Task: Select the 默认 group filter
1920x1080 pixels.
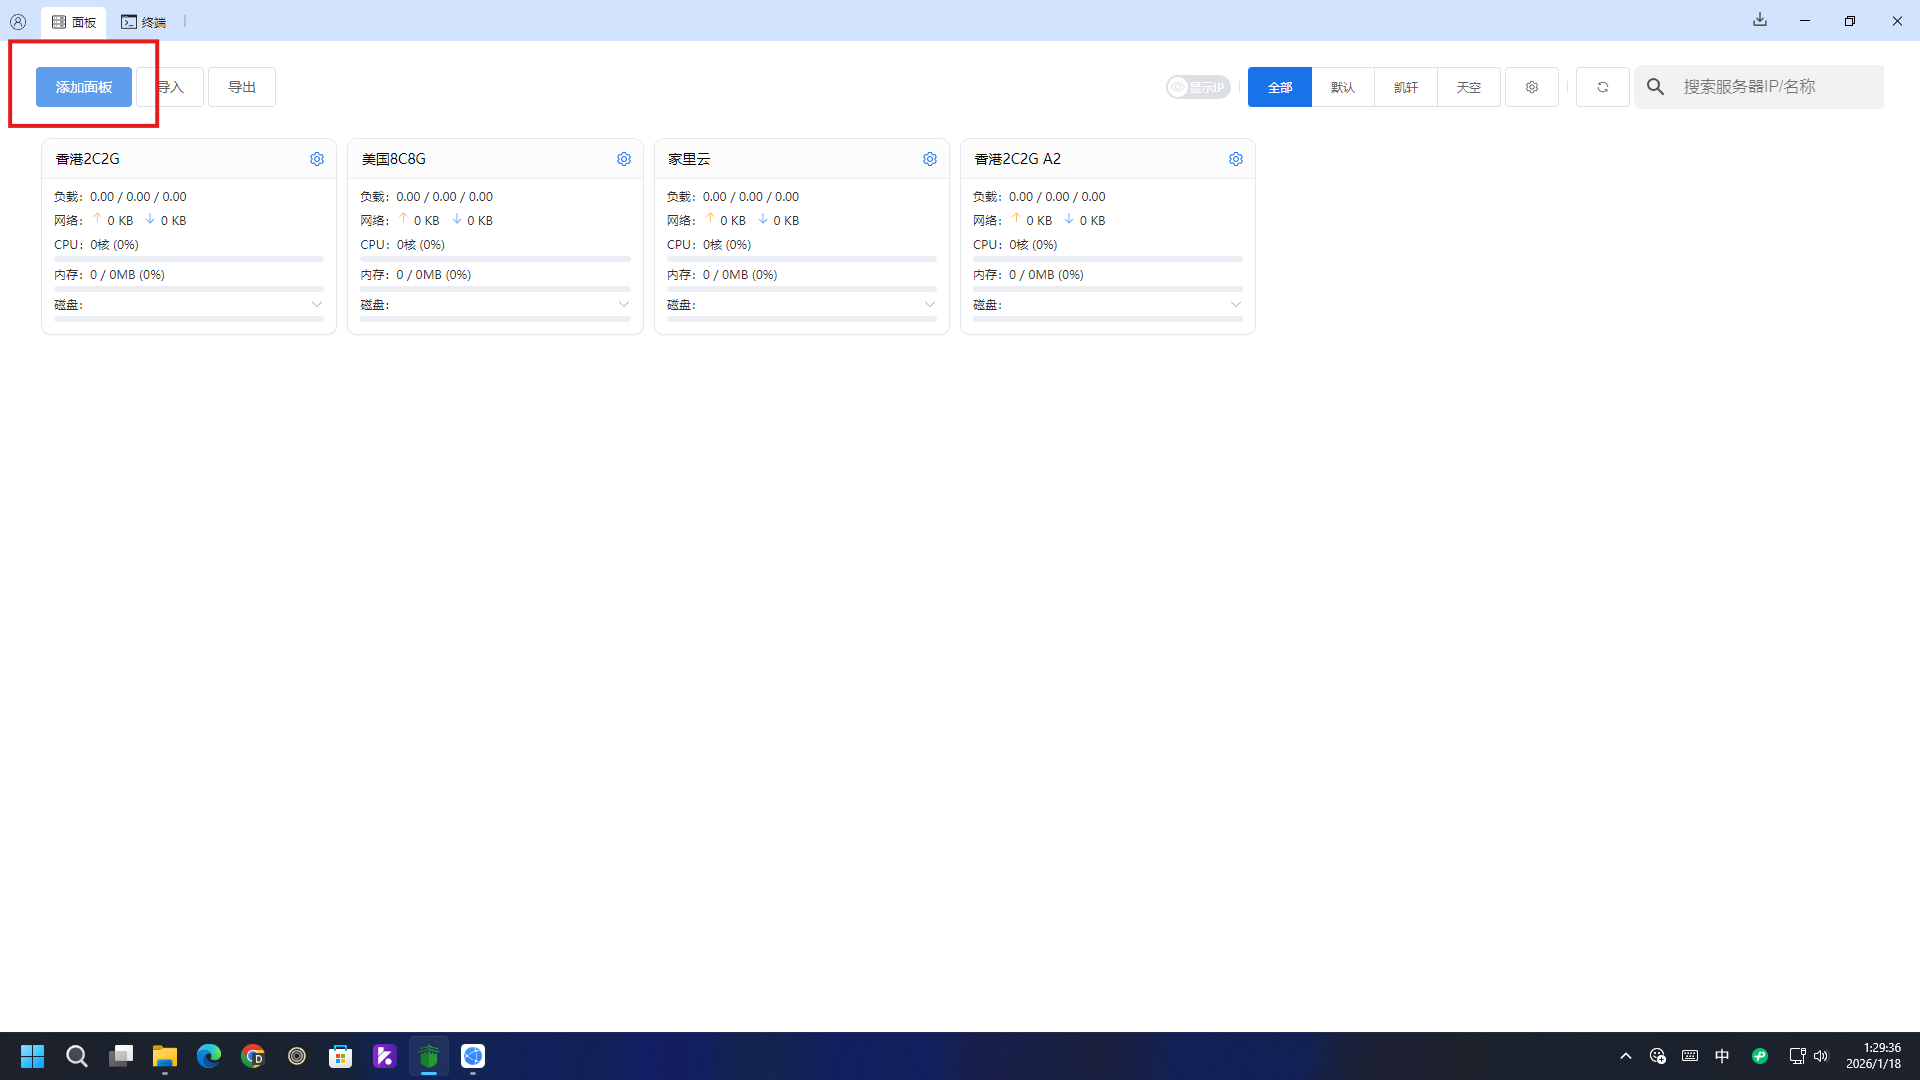Action: tap(1343, 87)
